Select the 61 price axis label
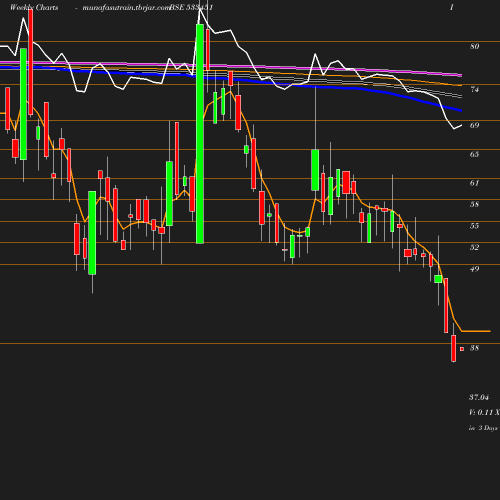Viewport: 500px width, 500px height. point(475,183)
